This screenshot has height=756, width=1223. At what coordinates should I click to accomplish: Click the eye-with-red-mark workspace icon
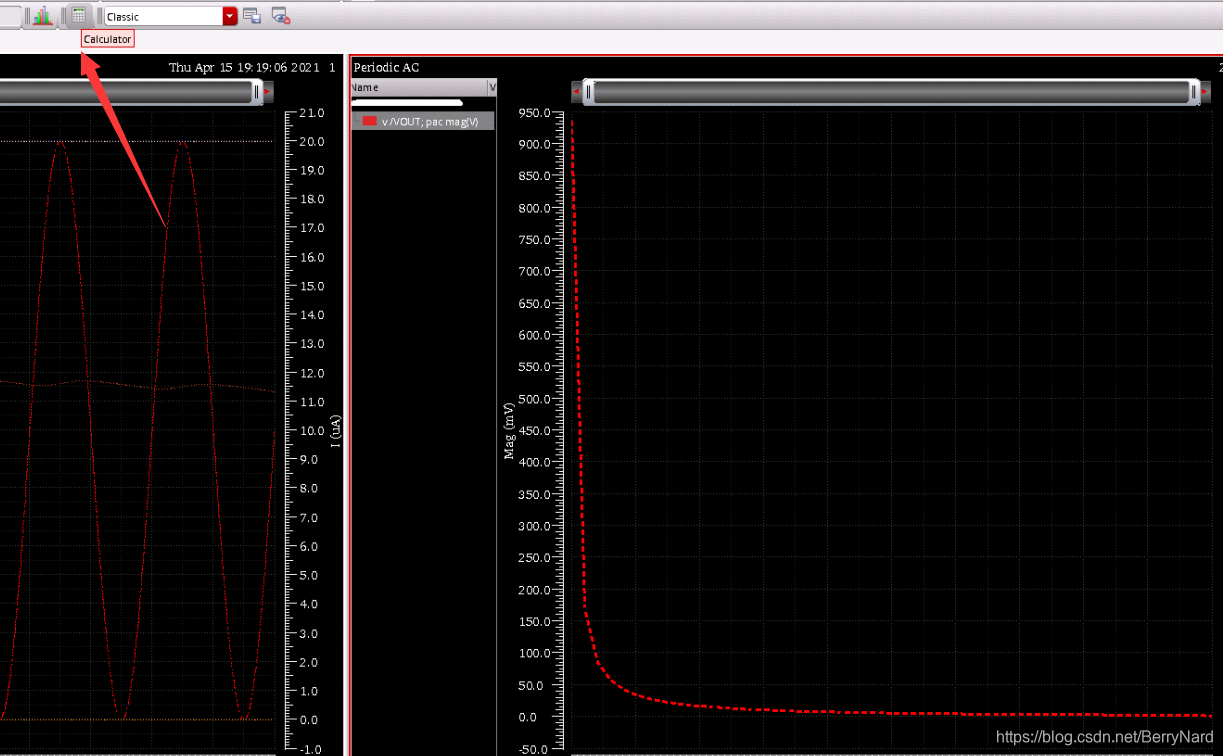click(281, 16)
